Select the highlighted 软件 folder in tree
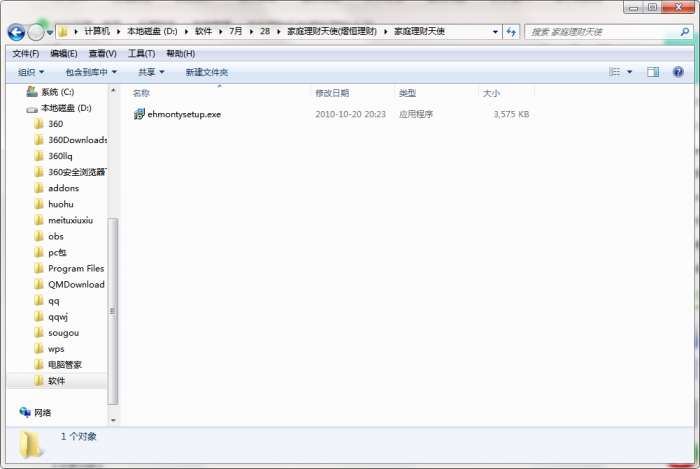 (x=57, y=381)
